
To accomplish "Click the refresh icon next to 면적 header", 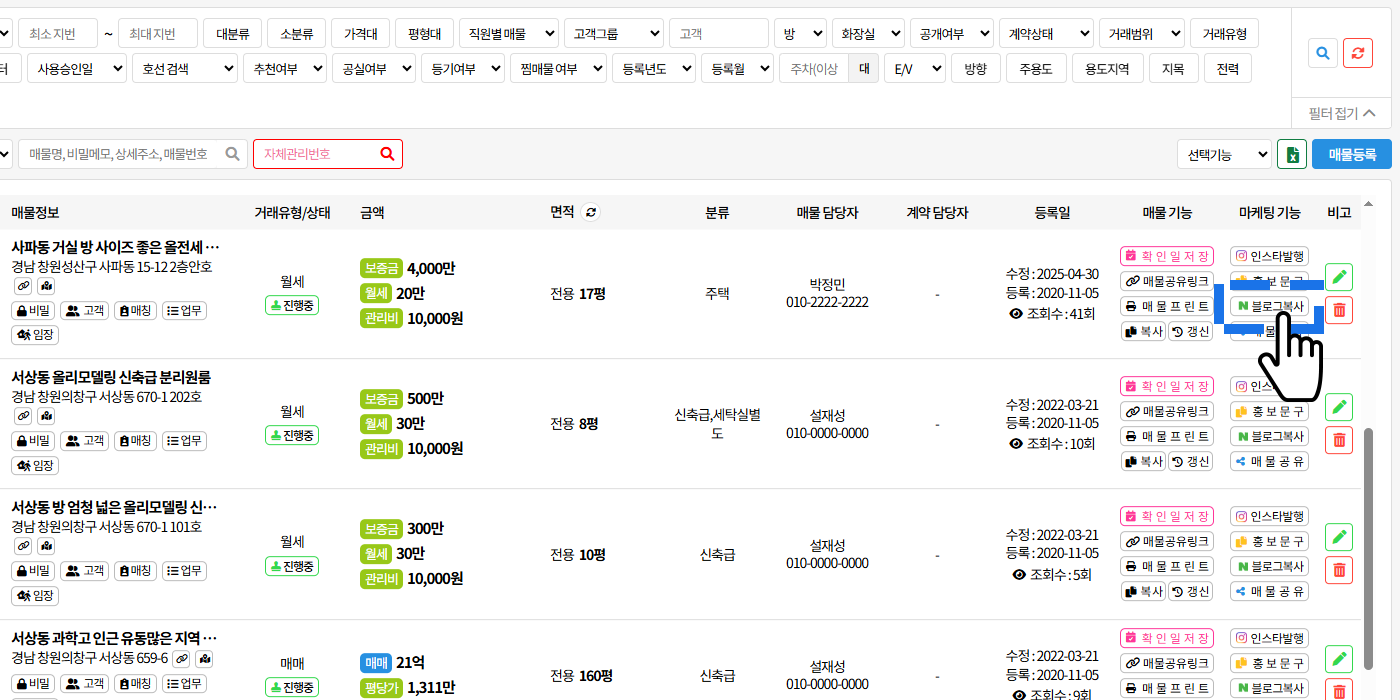I will click(x=591, y=212).
